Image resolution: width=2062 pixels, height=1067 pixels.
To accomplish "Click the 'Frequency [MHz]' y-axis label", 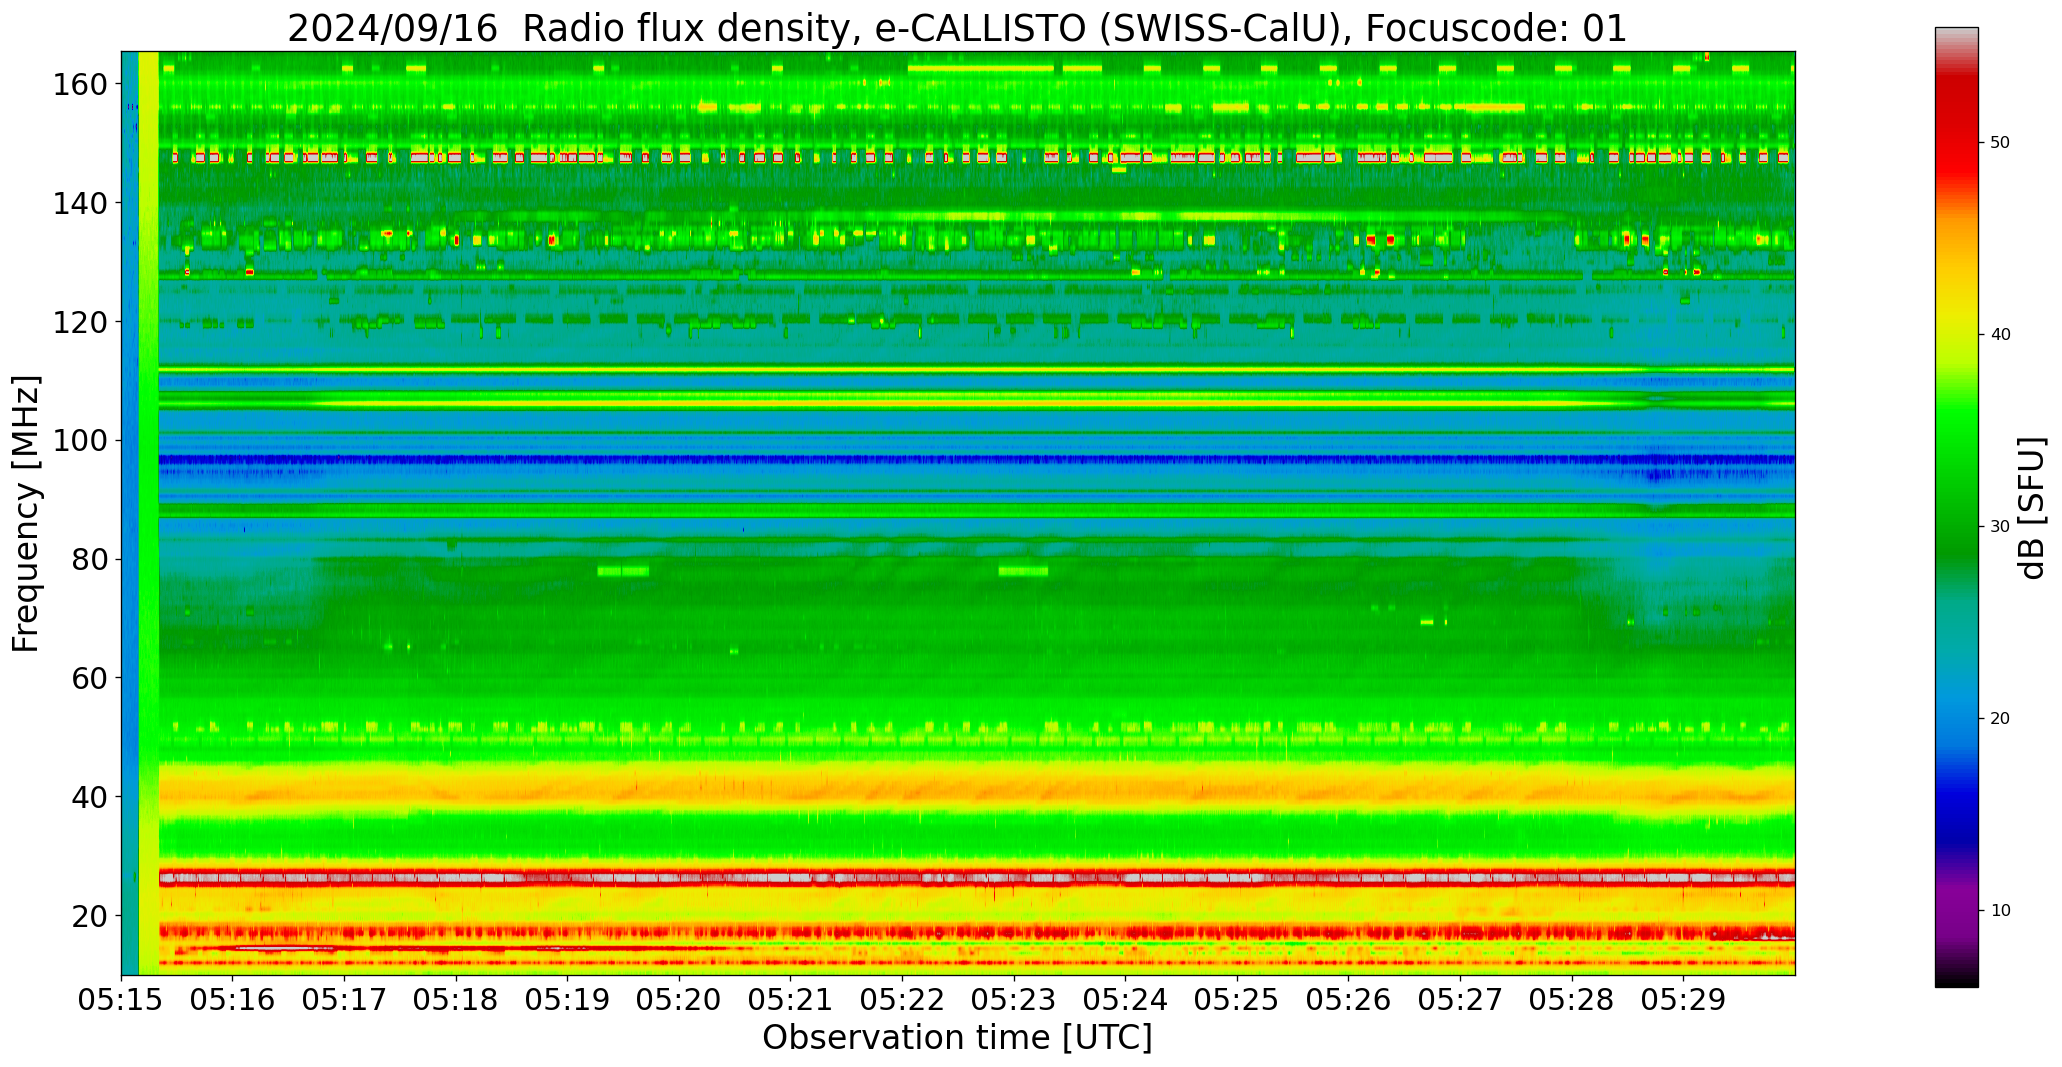I will [x=26, y=513].
